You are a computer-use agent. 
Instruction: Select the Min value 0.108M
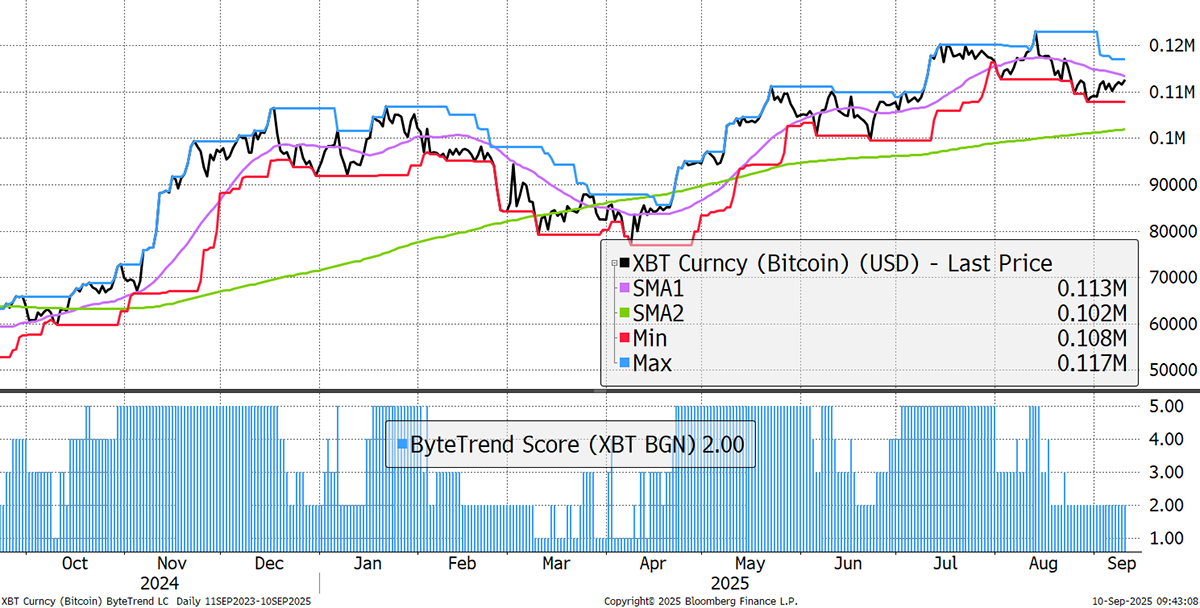click(1092, 339)
